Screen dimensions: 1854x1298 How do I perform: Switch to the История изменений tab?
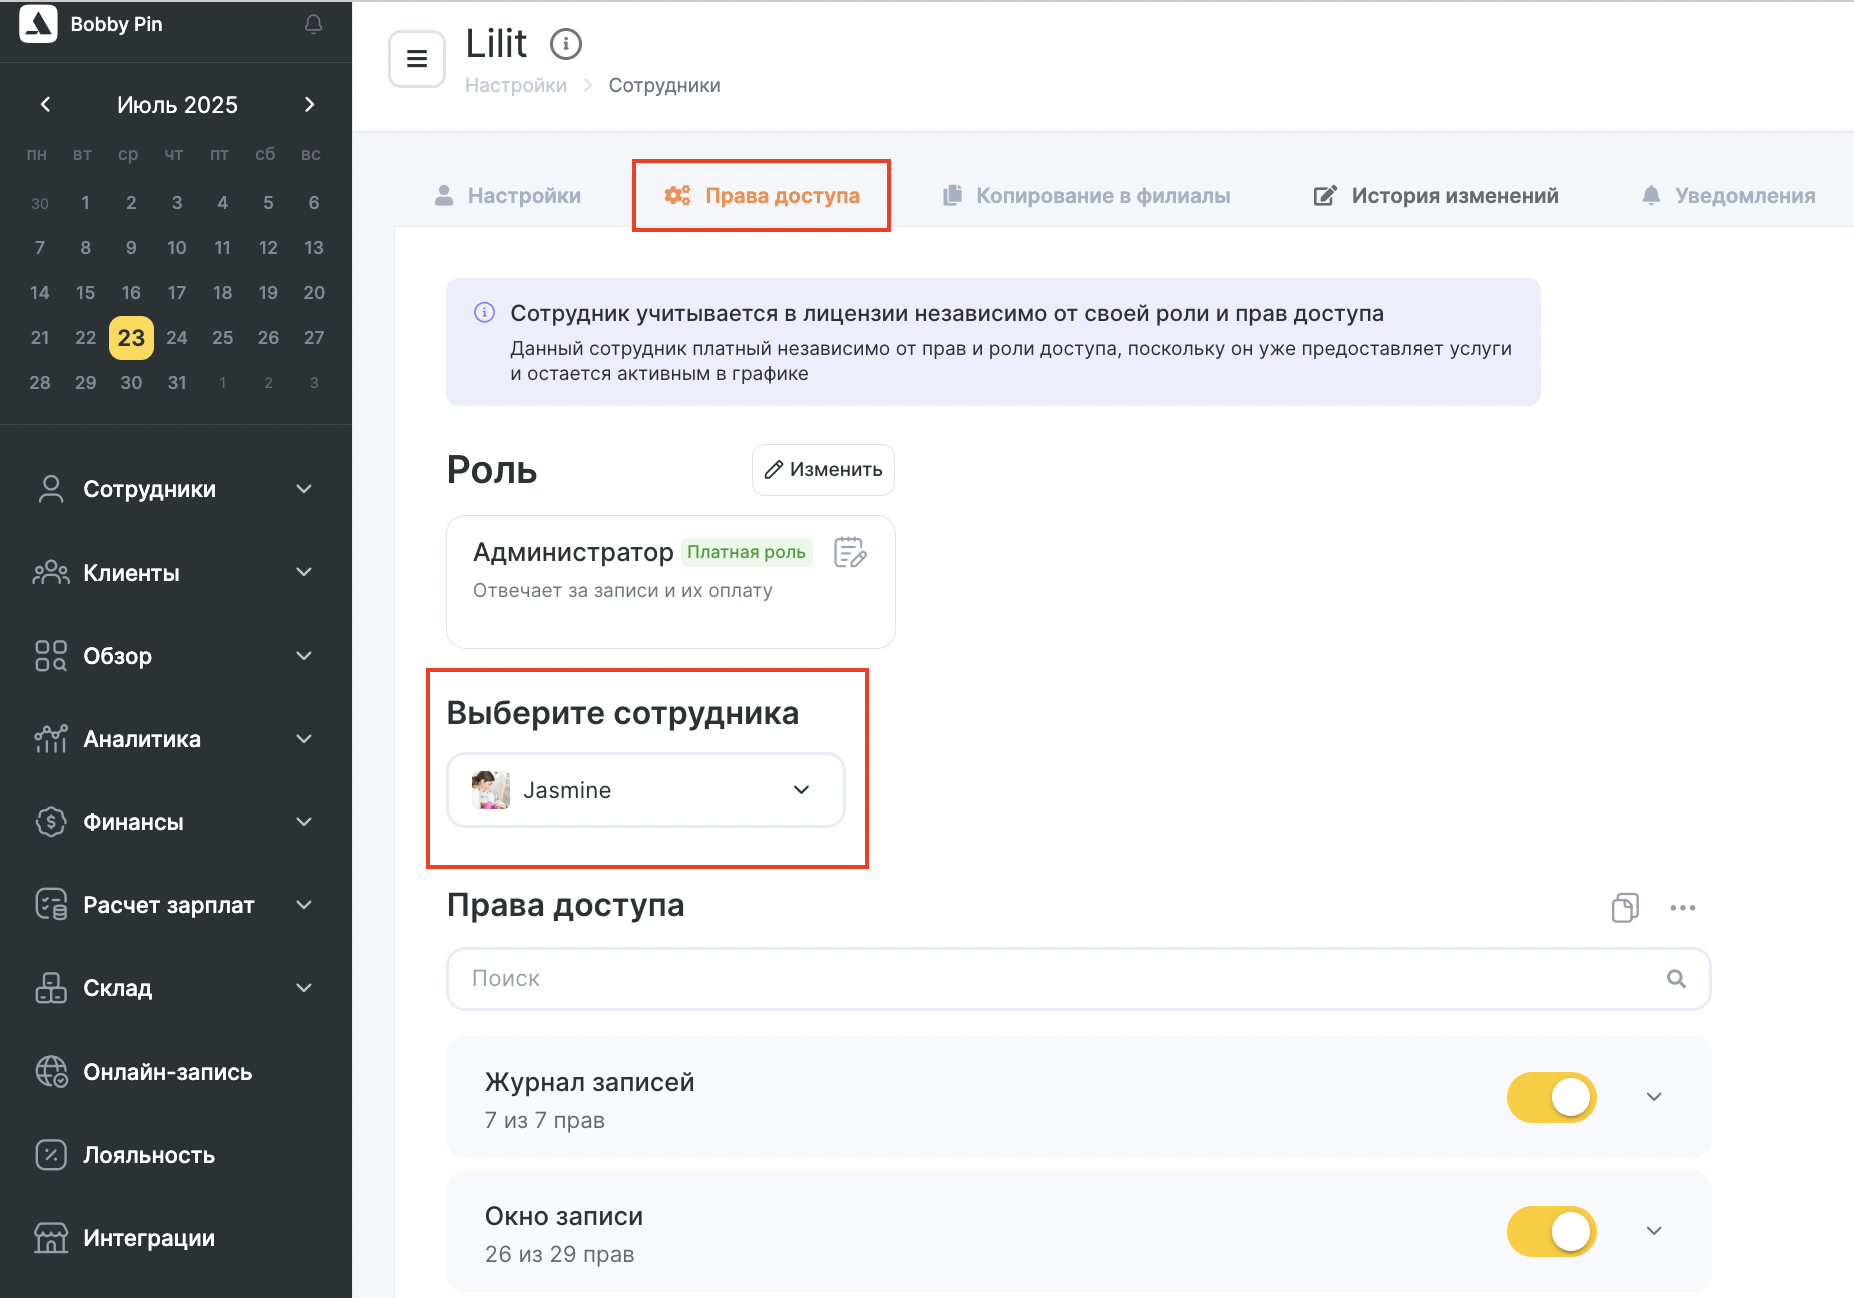tap(1436, 195)
